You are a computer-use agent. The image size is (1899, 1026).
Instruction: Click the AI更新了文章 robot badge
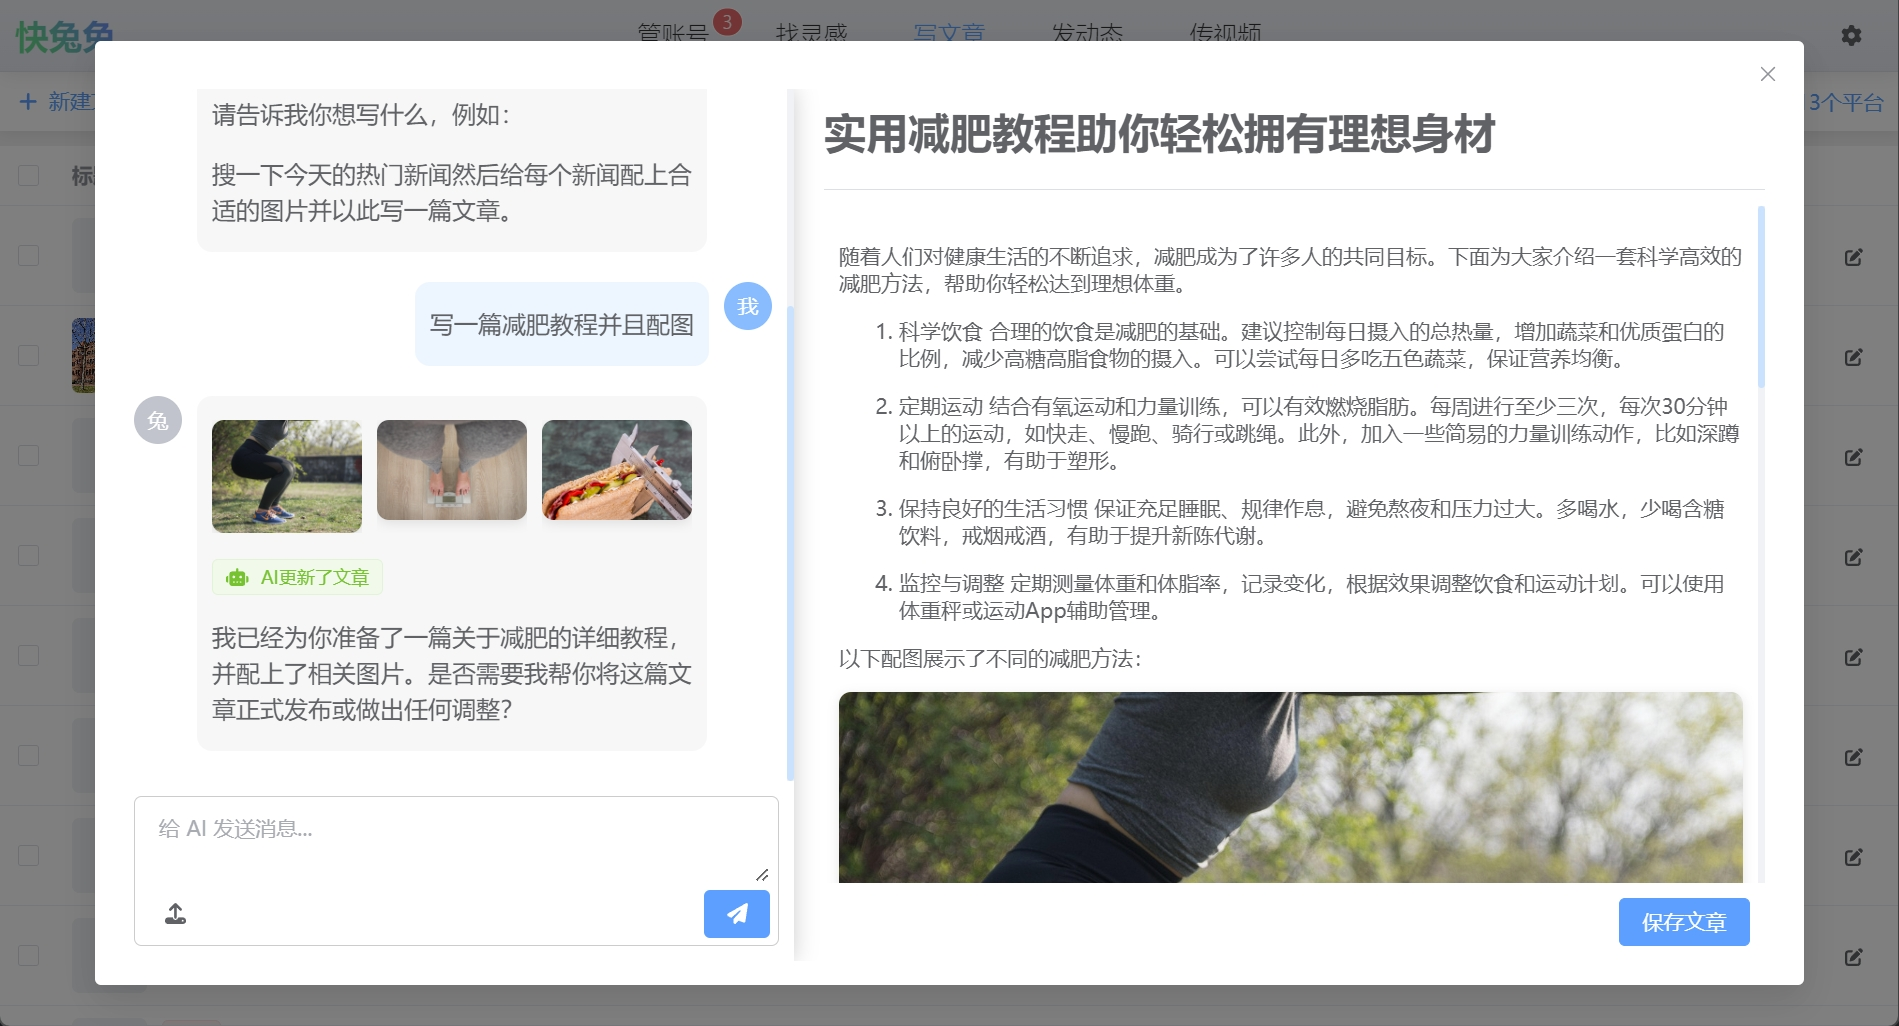tap(297, 577)
